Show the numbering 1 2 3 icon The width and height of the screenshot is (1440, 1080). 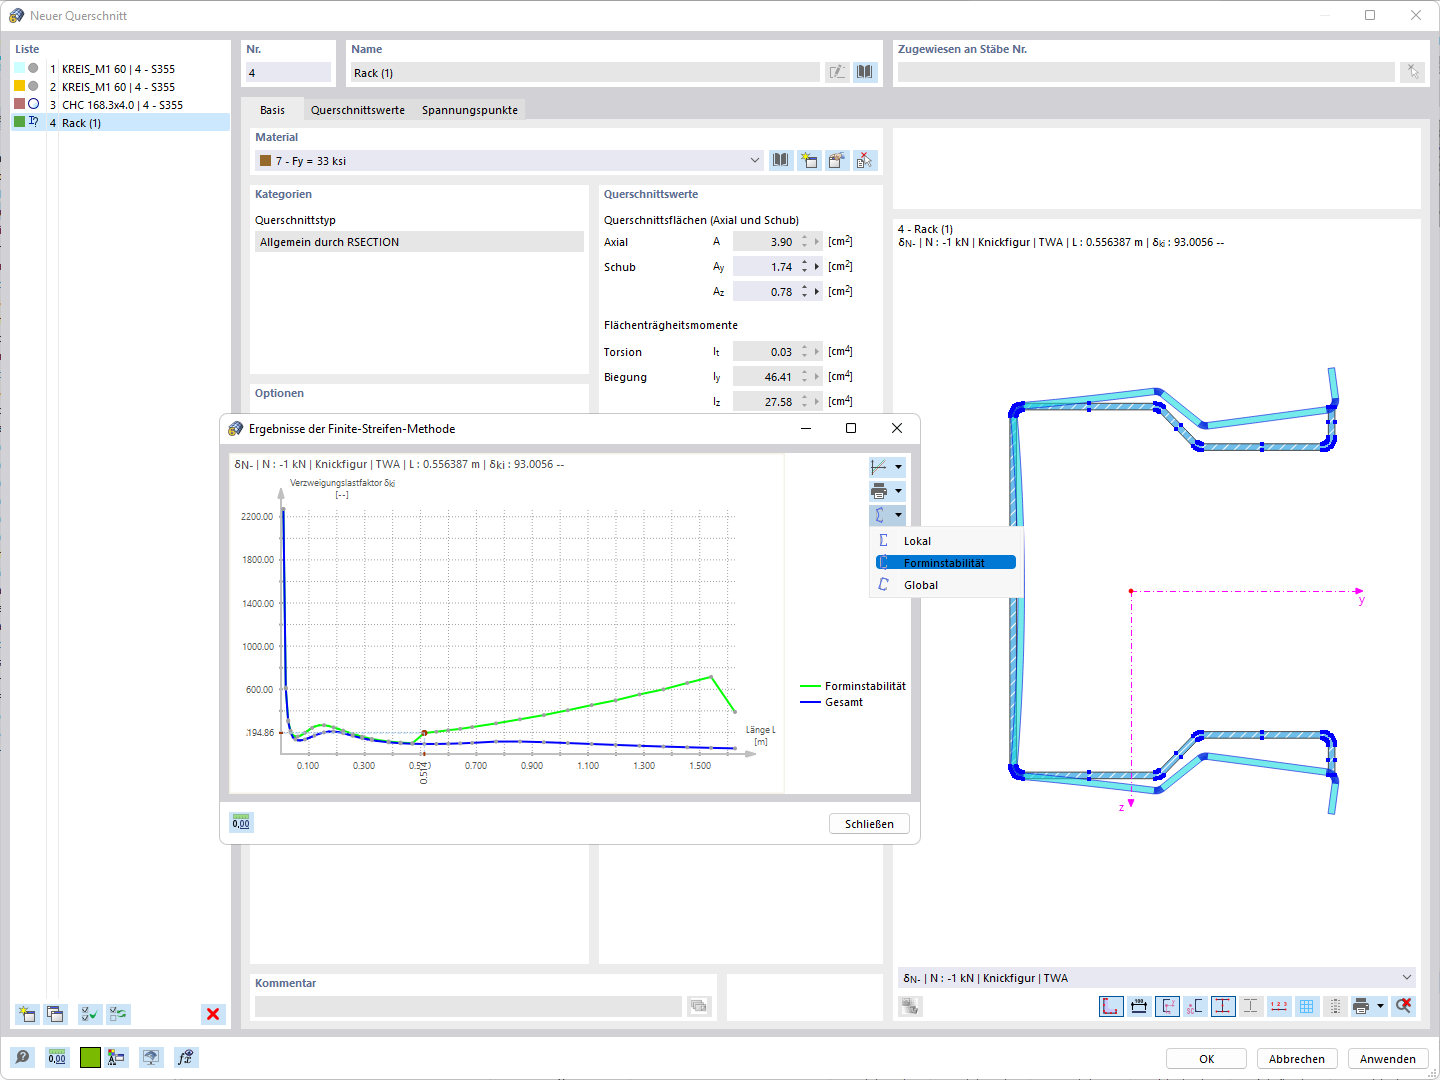(x=1279, y=1006)
